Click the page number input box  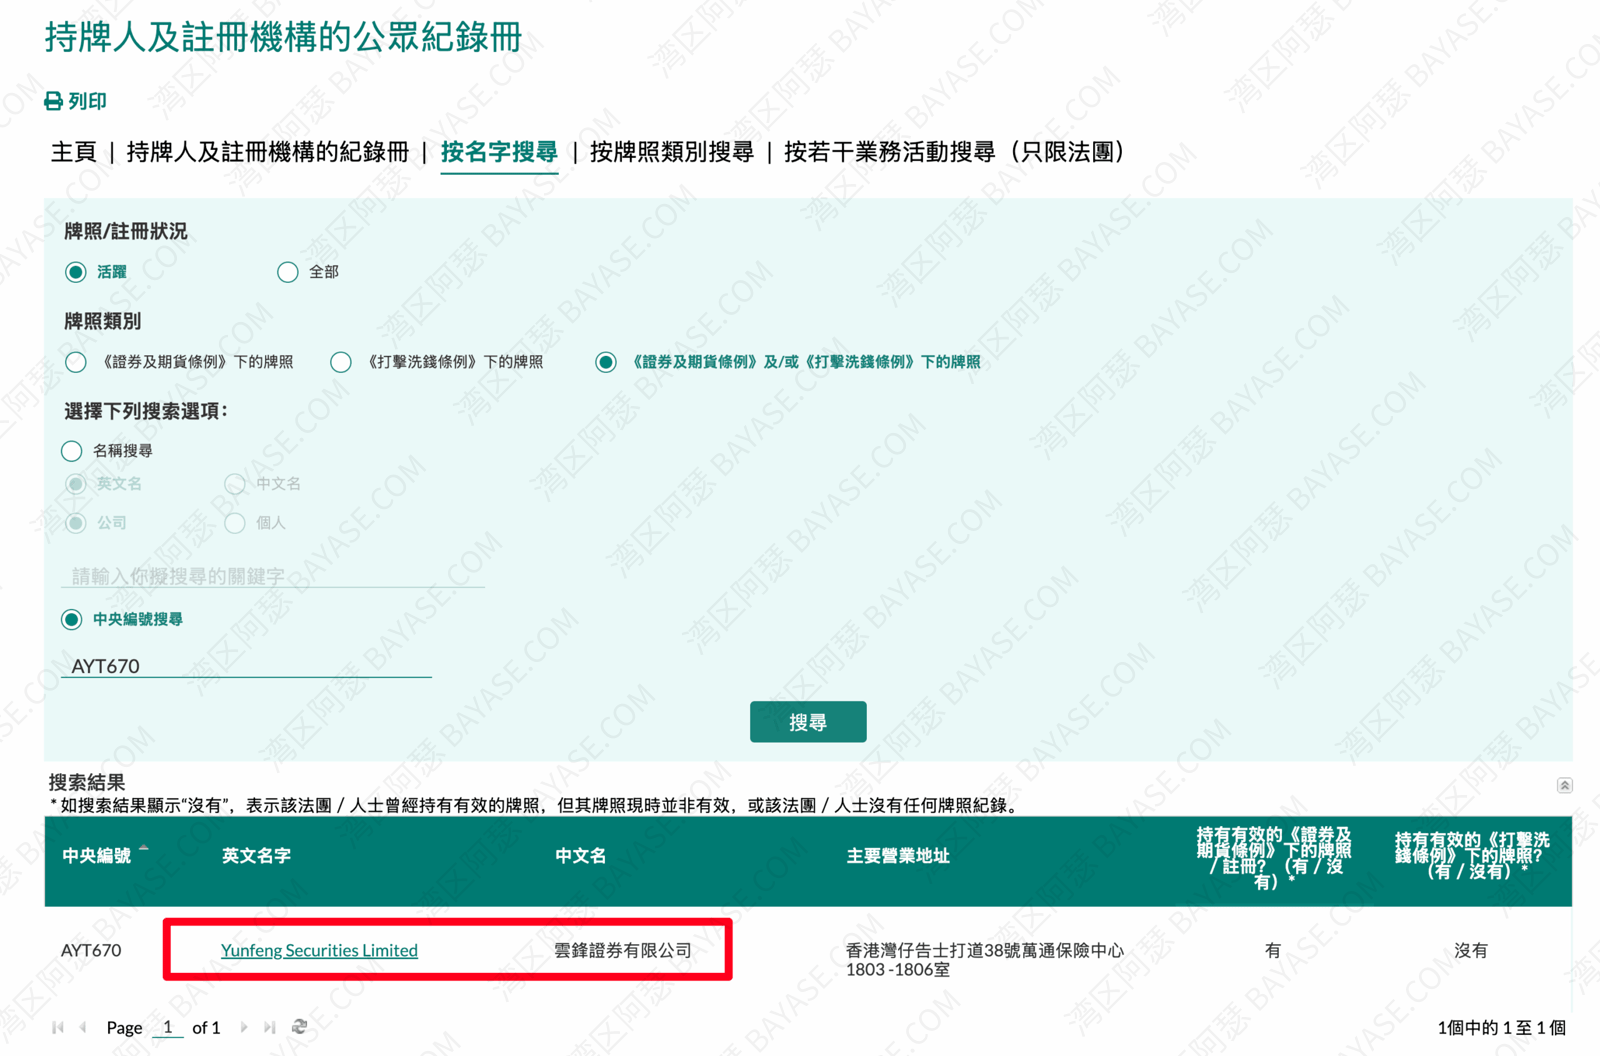[167, 1027]
